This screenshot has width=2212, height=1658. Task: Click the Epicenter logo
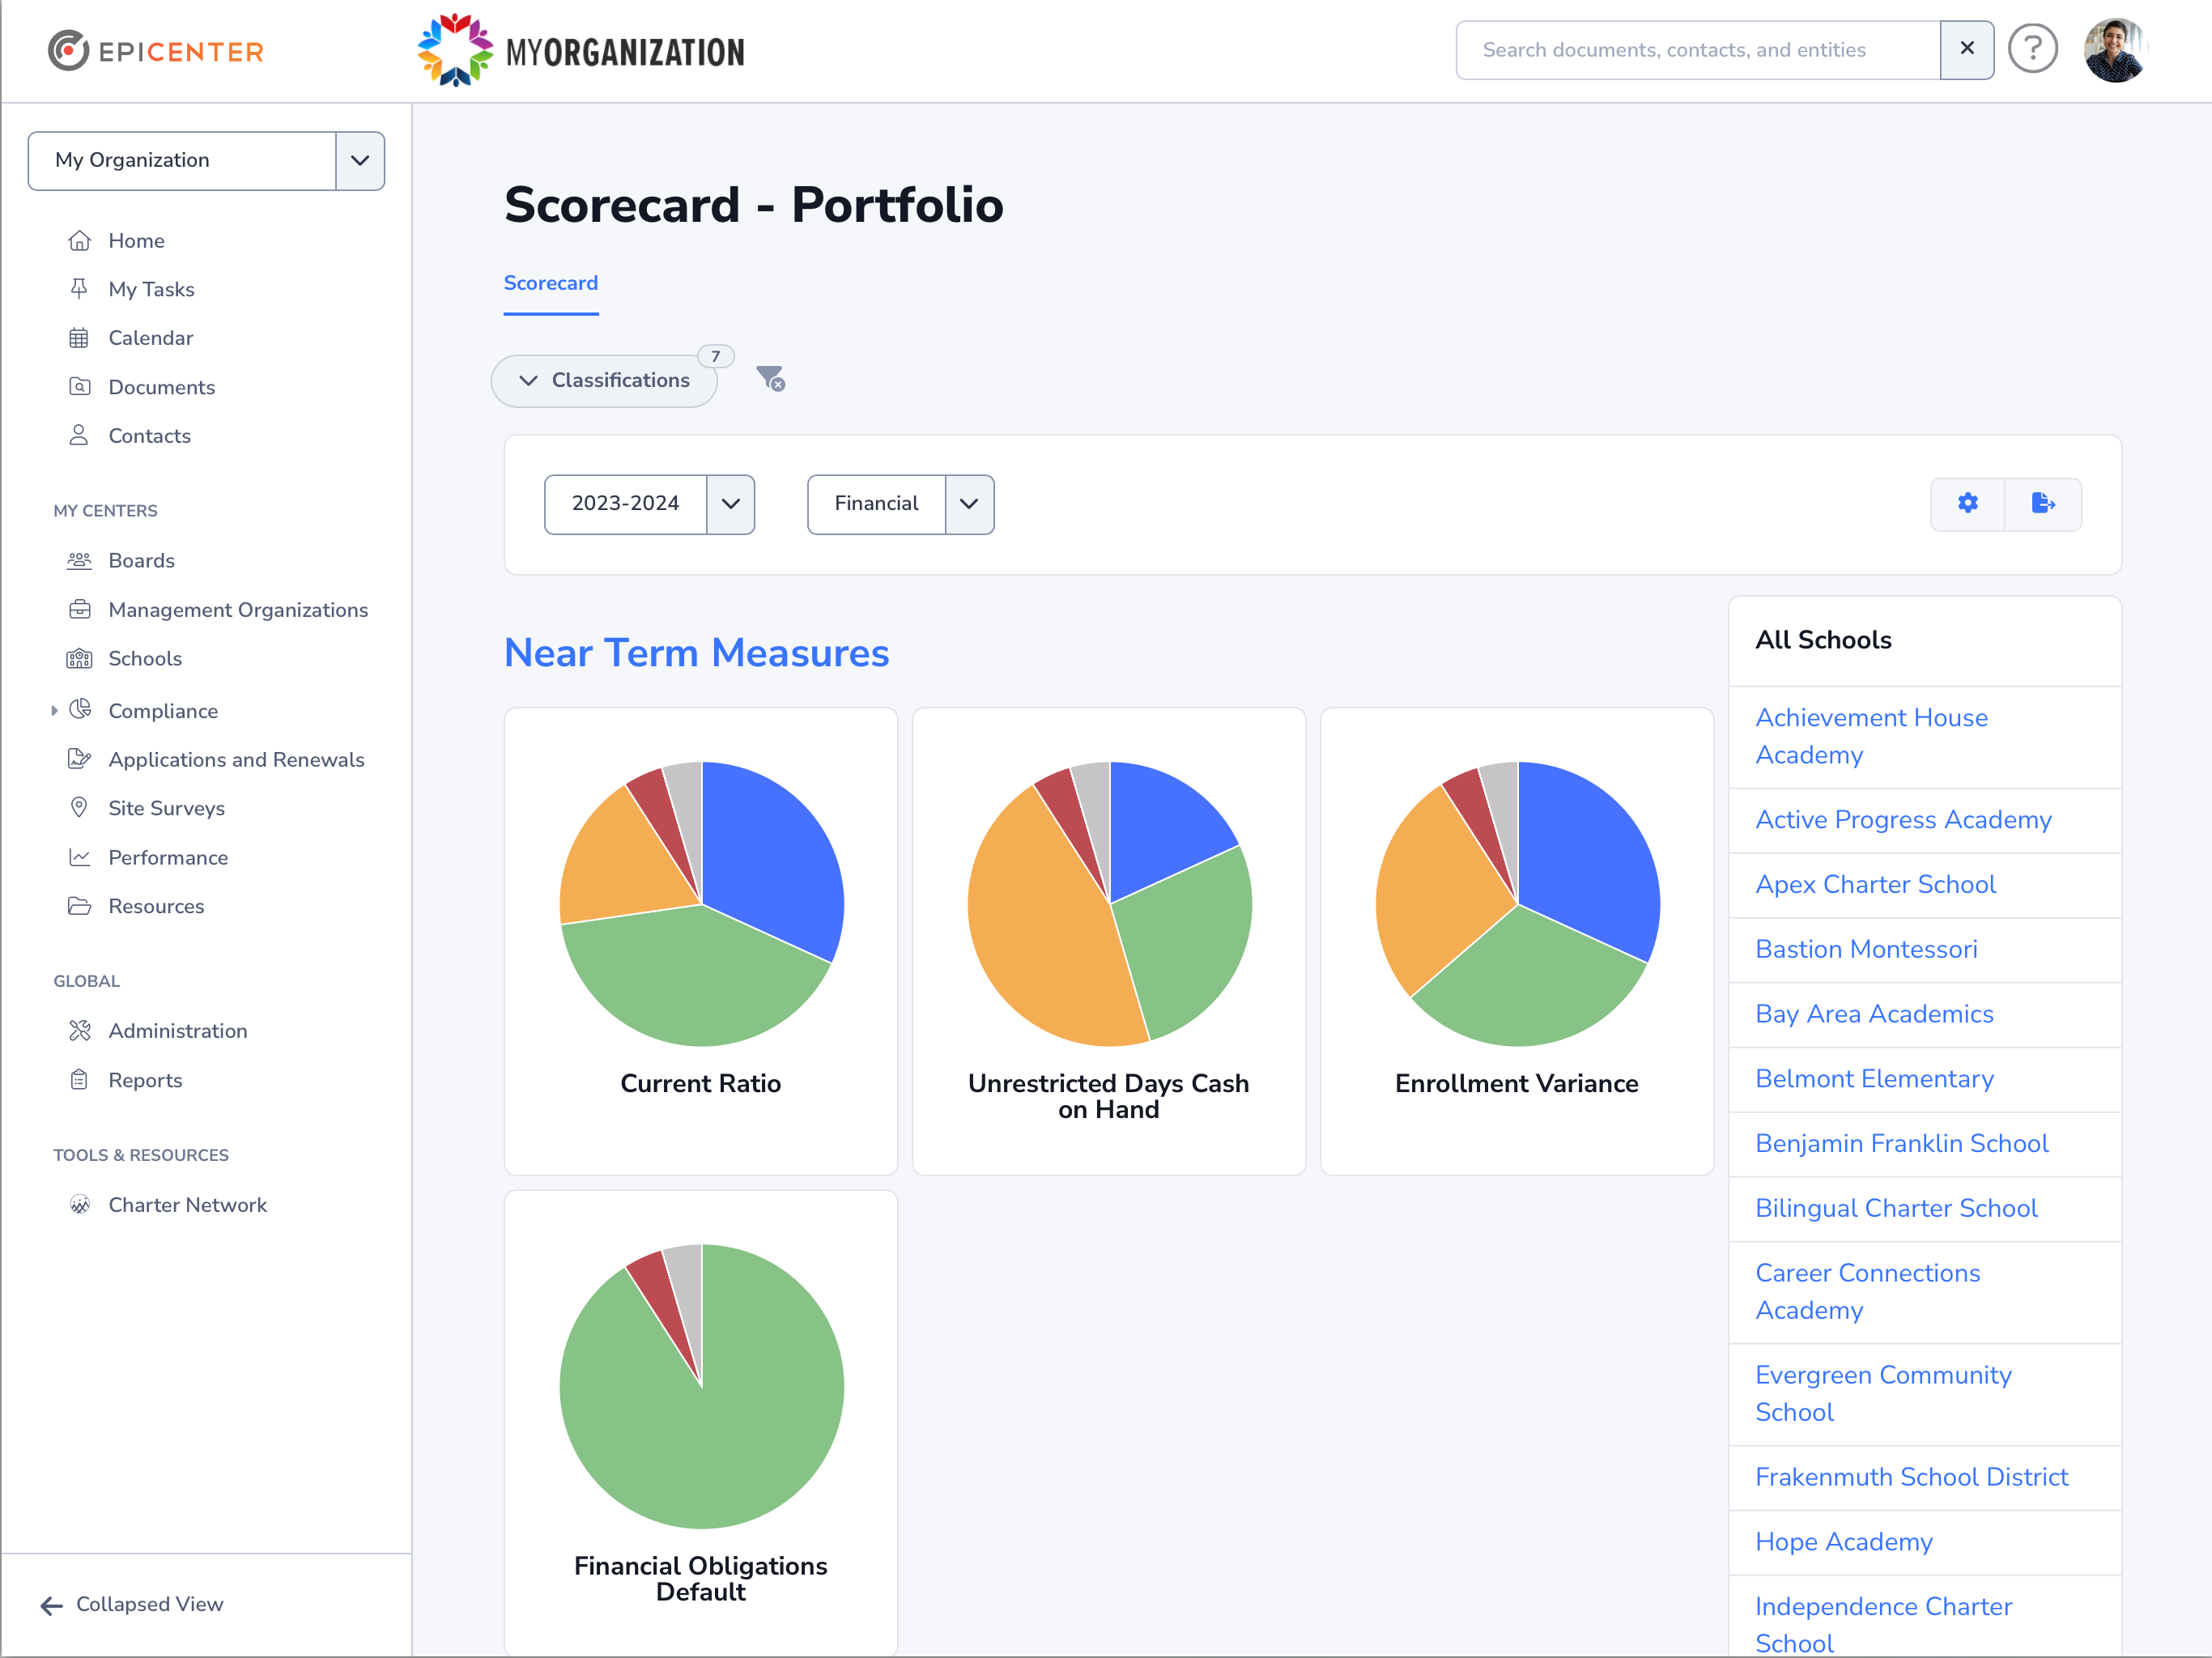click(x=156, y=50)
